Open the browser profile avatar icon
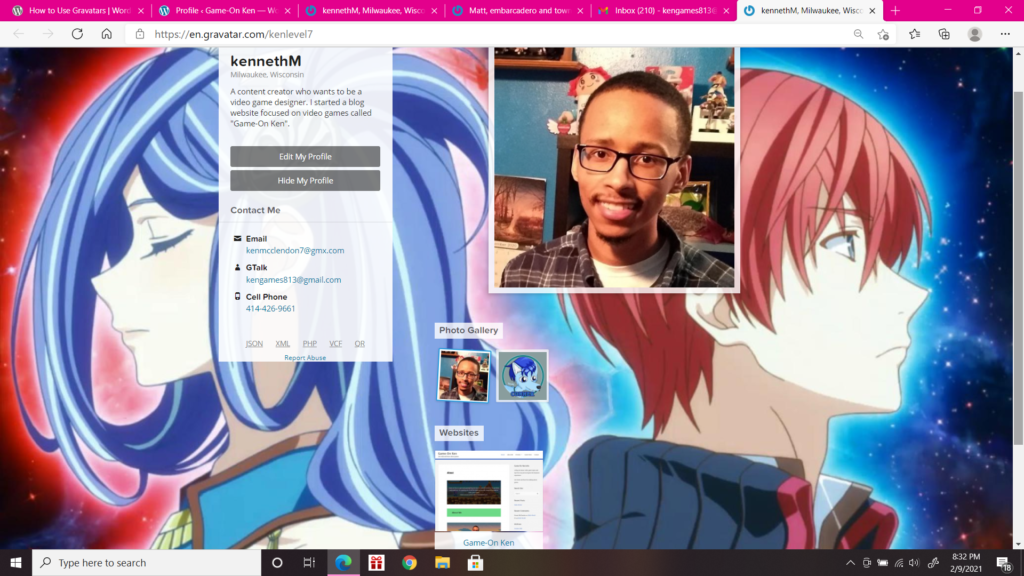The width and height of the screenshot is (1024, 576). tap(974, 34)
